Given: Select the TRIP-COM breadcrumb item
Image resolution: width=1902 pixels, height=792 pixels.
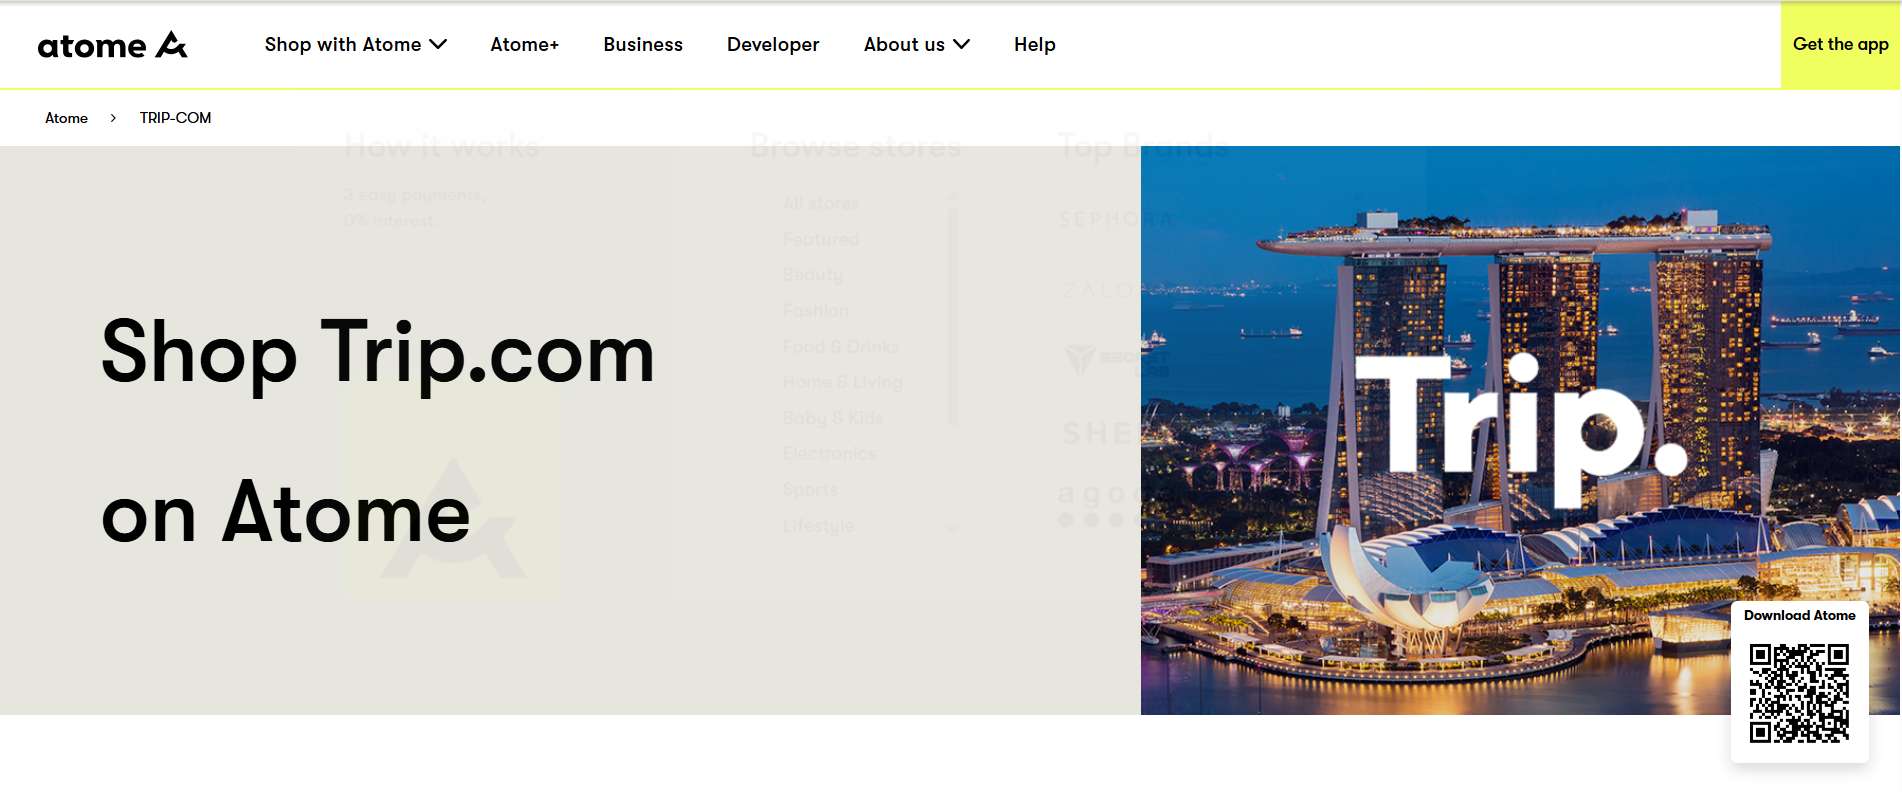Looking at the screenshot, I should pos(175,118).
